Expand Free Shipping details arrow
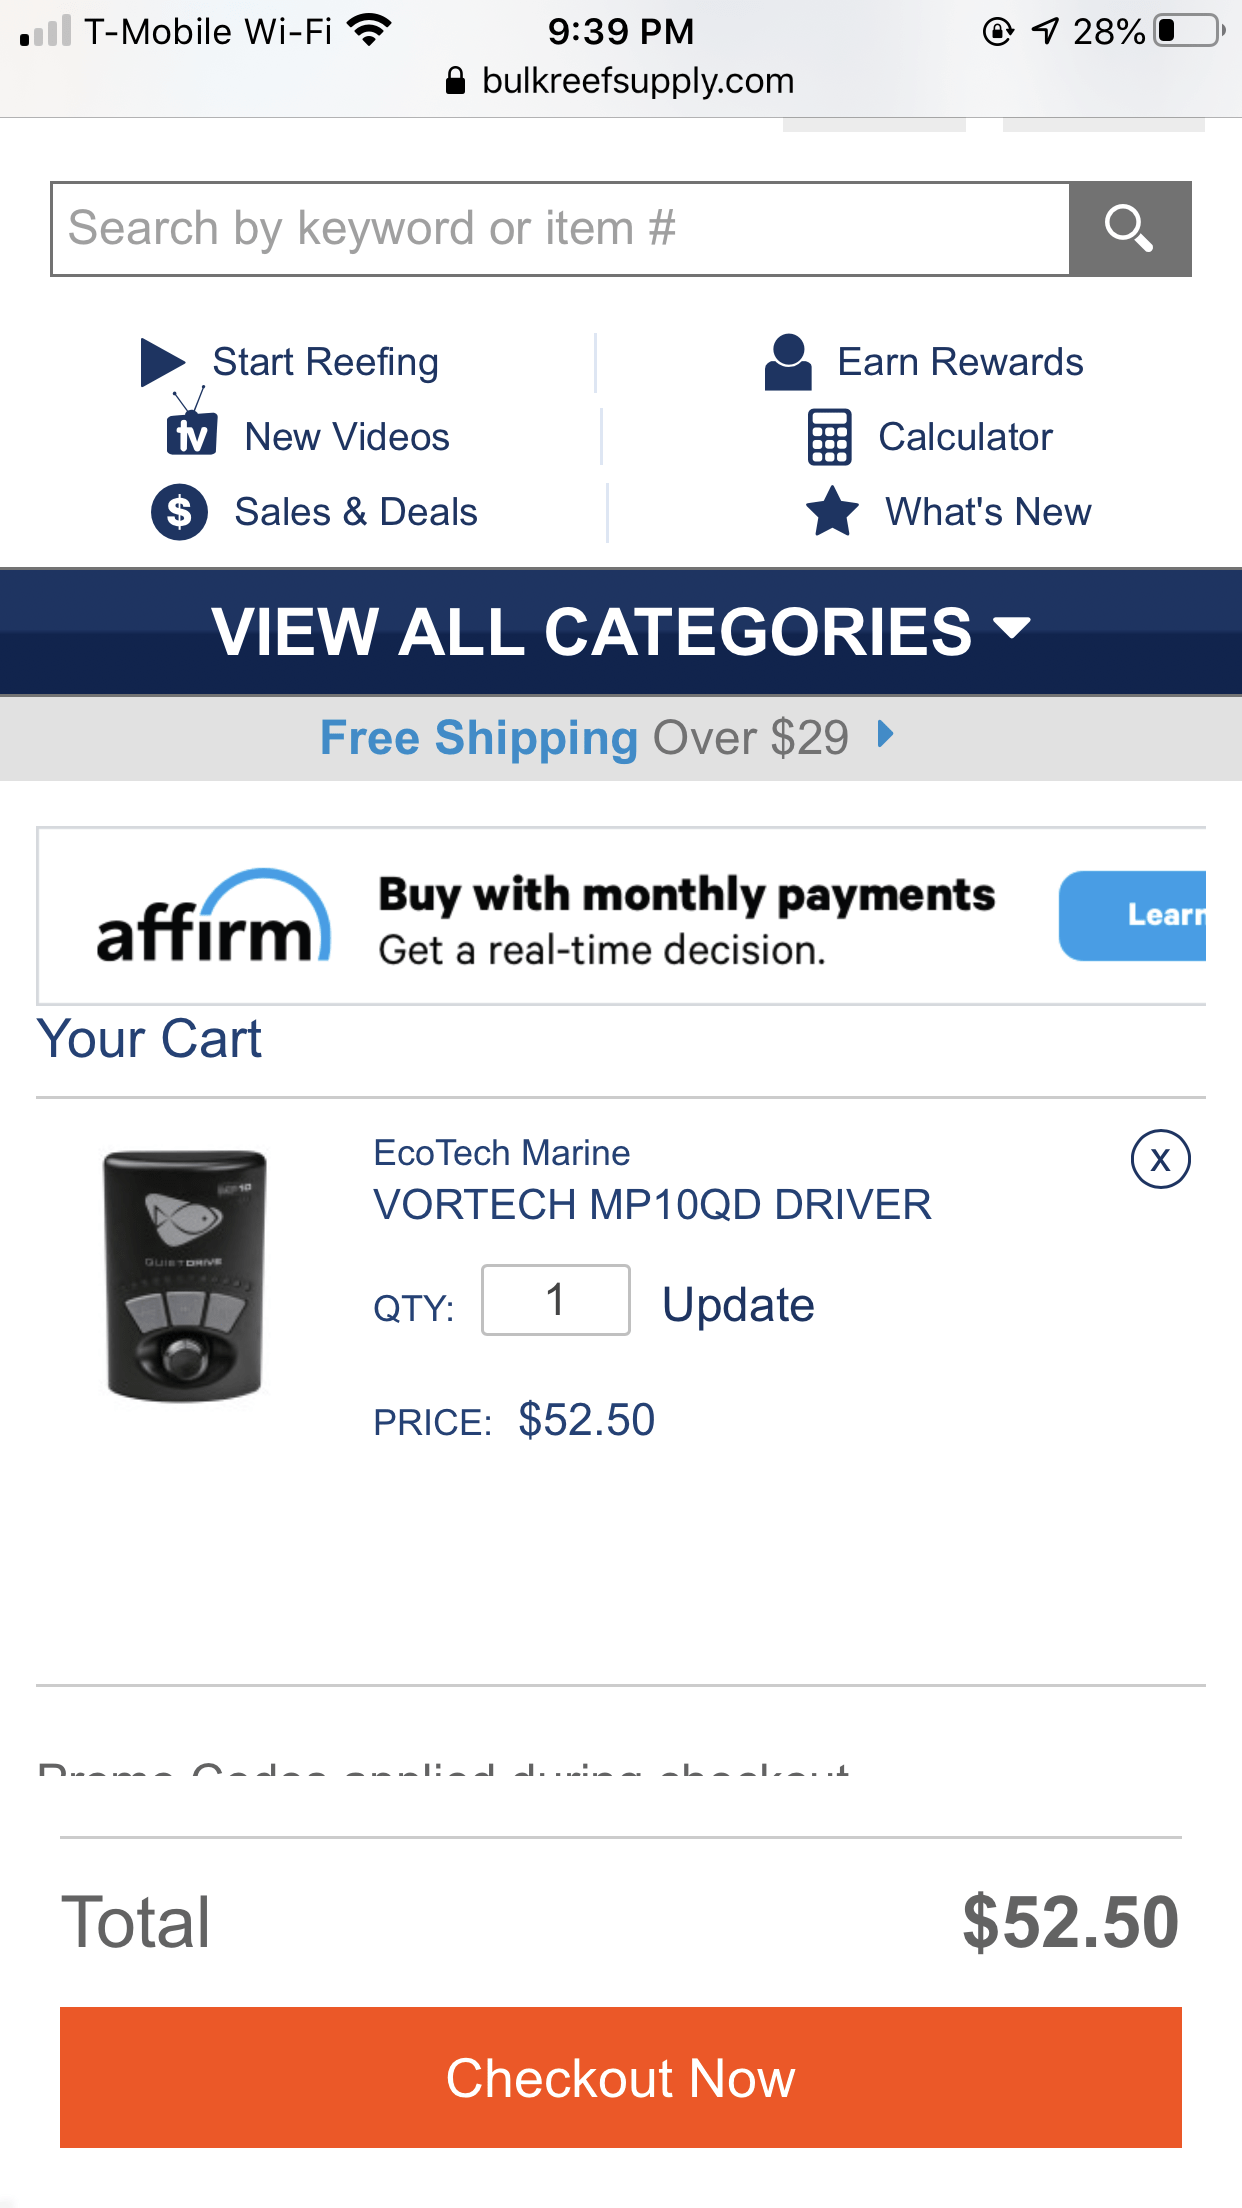 (x=885, y=736)
